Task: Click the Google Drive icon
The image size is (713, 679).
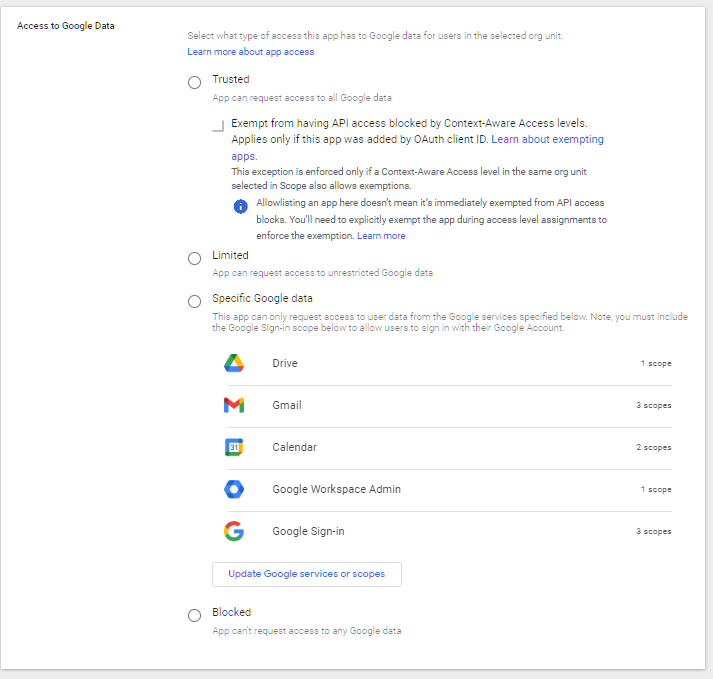Action: (x=234, y=363)
